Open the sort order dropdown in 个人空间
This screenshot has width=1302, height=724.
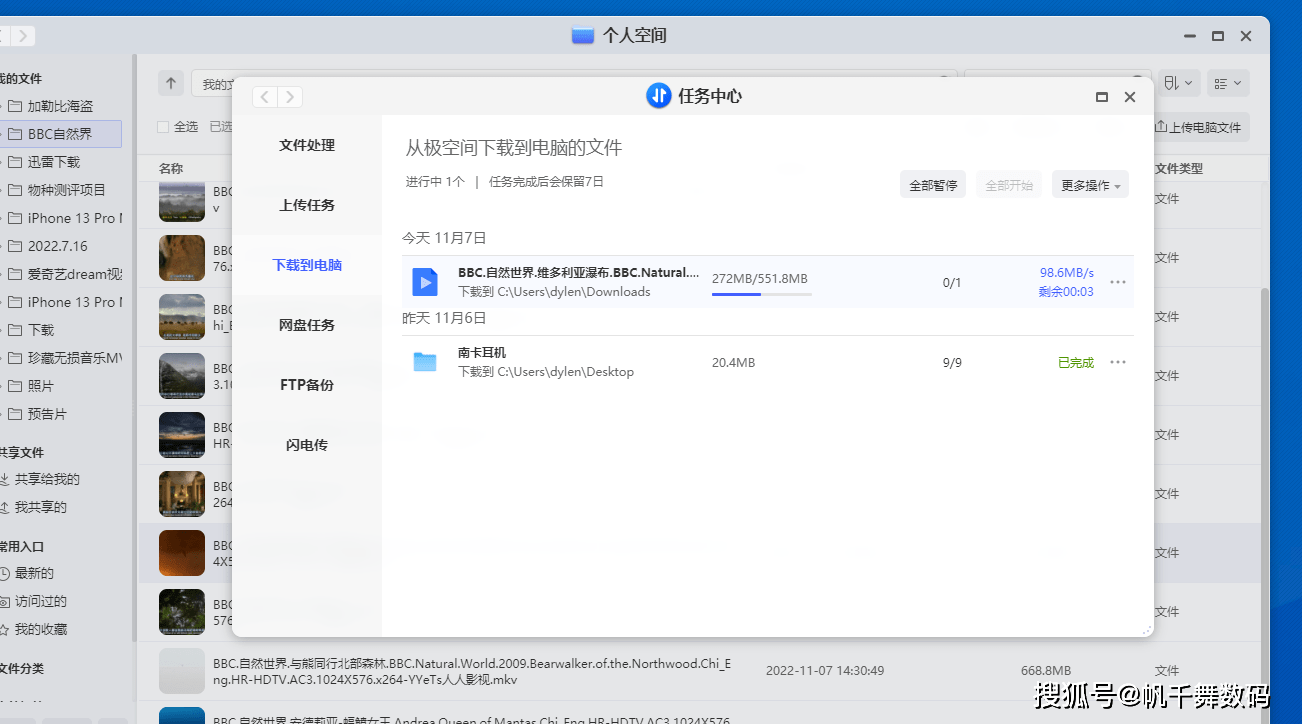tap(1179, 84)
